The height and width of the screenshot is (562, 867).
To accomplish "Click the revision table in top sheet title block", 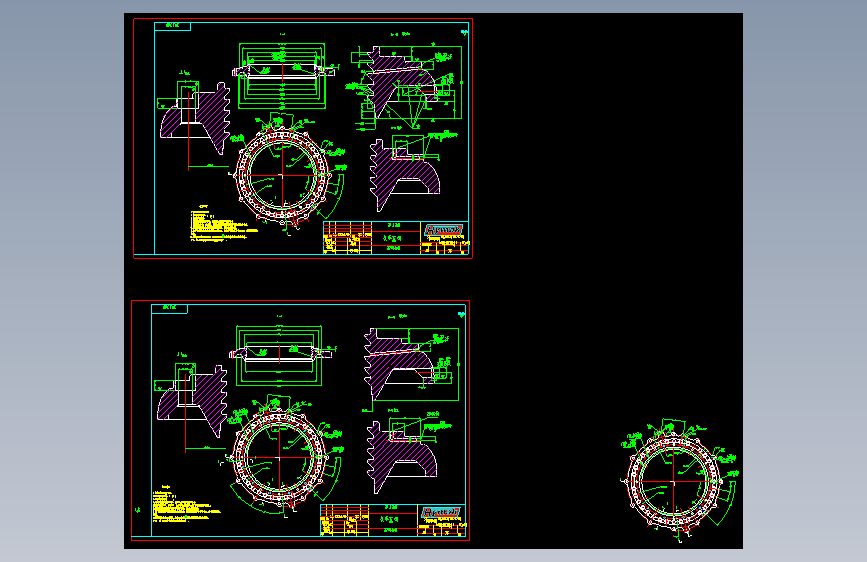I will pos(347,238).
